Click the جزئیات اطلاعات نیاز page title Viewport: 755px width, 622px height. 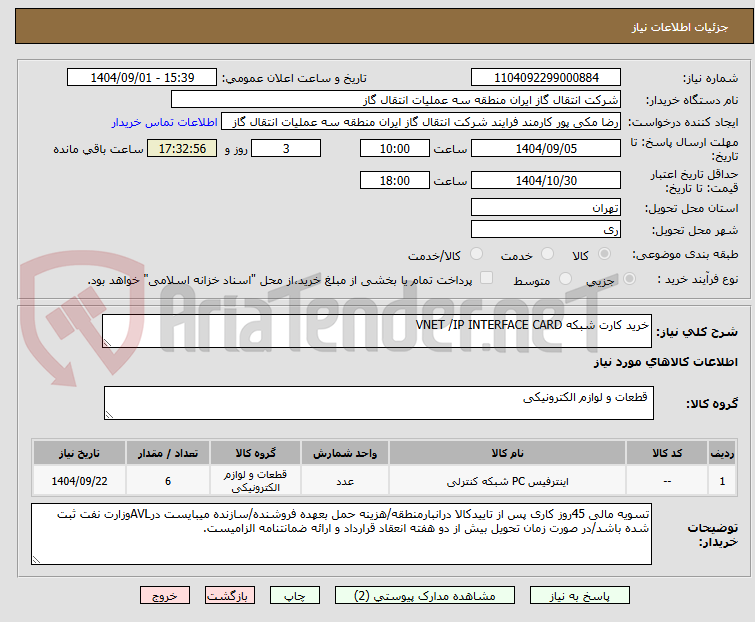click(x=680, y=27)
